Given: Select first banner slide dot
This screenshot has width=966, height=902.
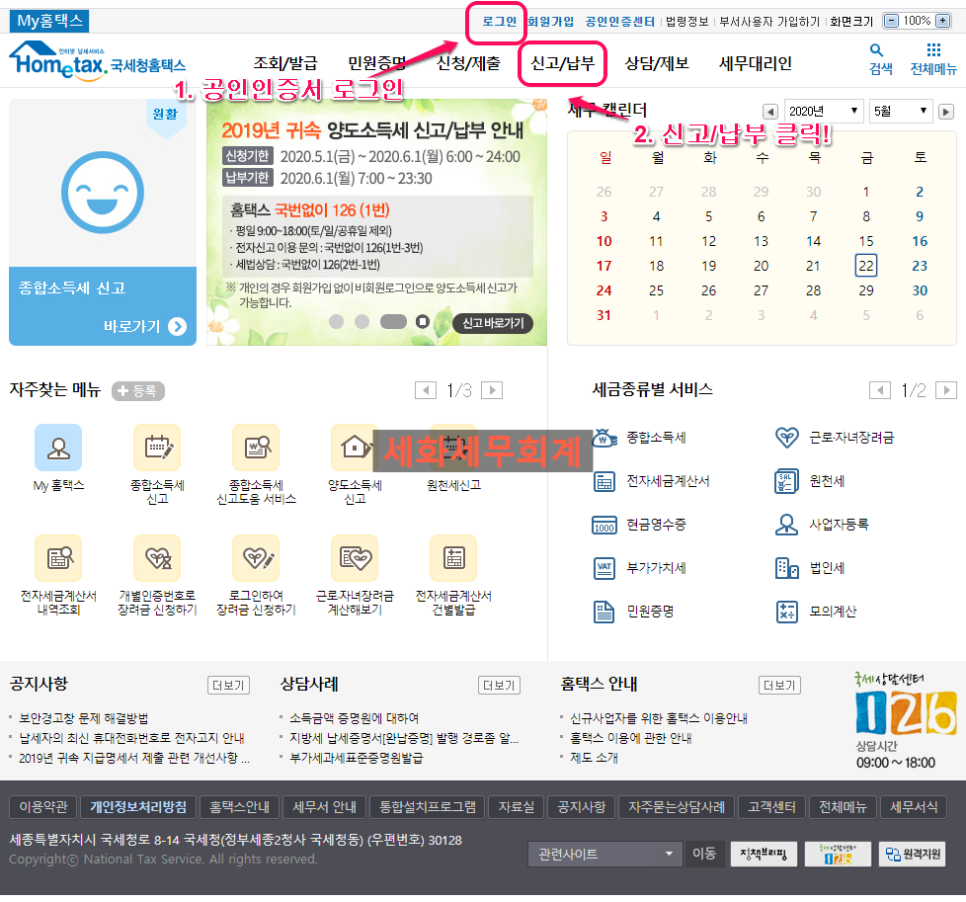Looking at the screenshot, I should (x=336, y=322).
